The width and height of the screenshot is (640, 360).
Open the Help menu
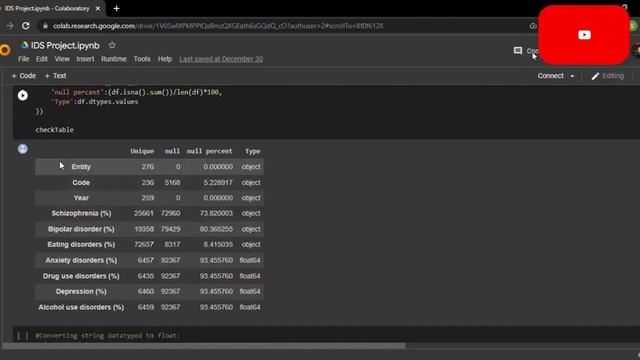(x=165, y=59)
